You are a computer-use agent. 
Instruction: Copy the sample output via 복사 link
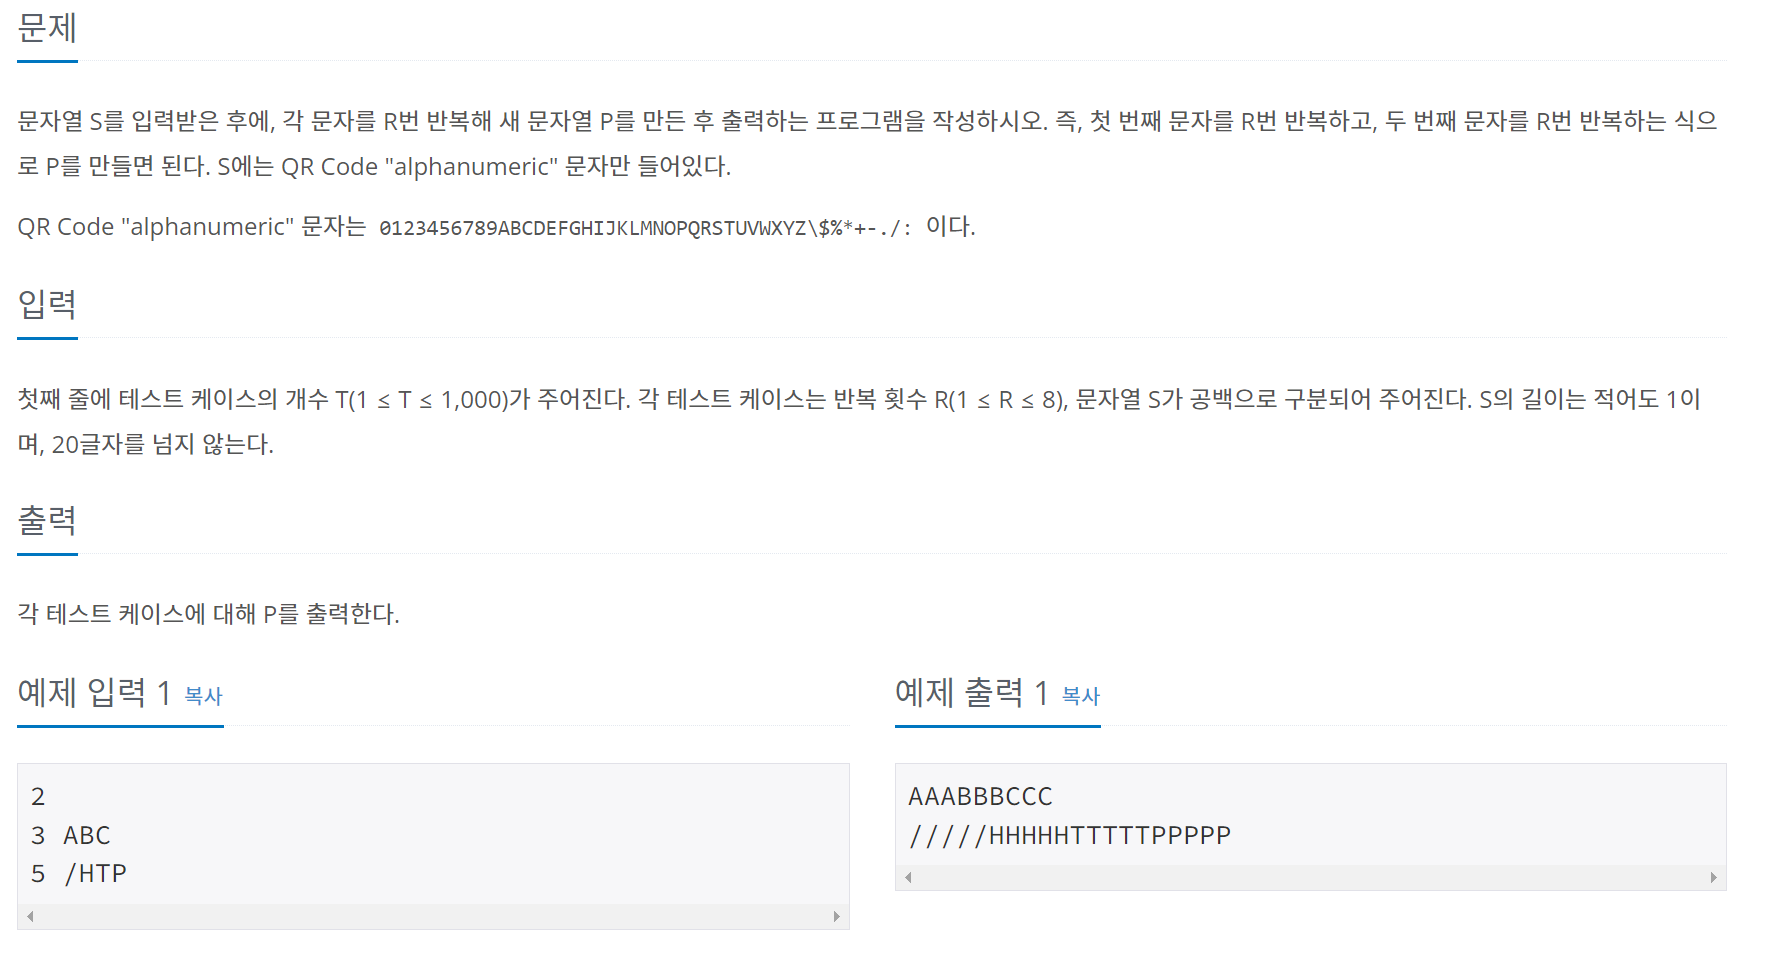(1080, 695)
